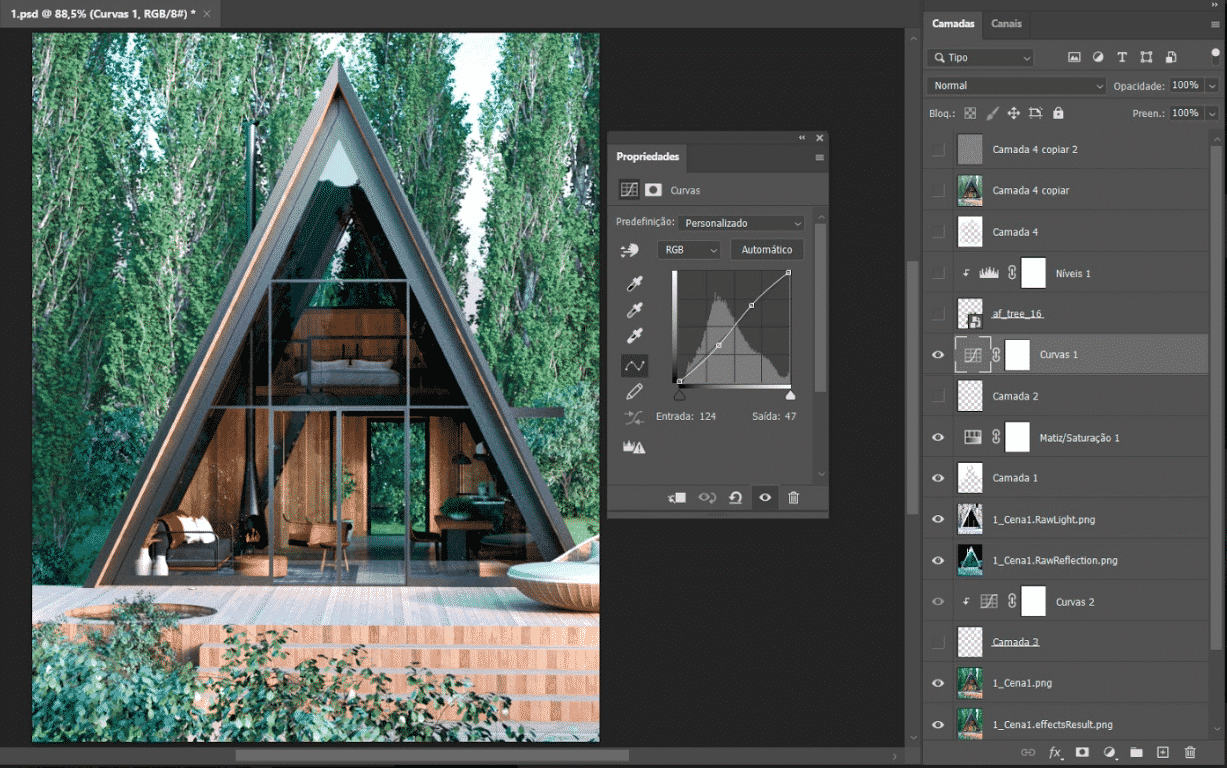Pick the black point eyedropper in Curvas
This screenshot has height=768, width=1227.
(x=634, y=285)
